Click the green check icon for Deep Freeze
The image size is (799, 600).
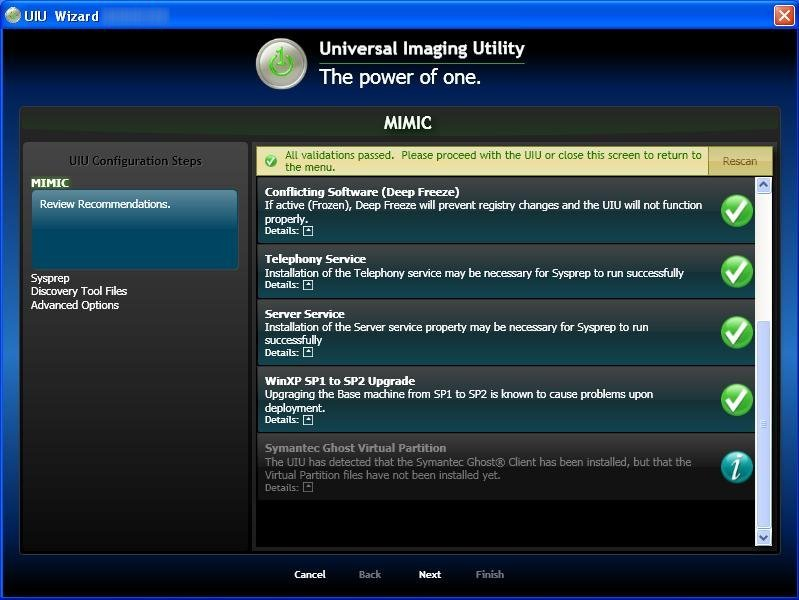[x=736, y=211]
